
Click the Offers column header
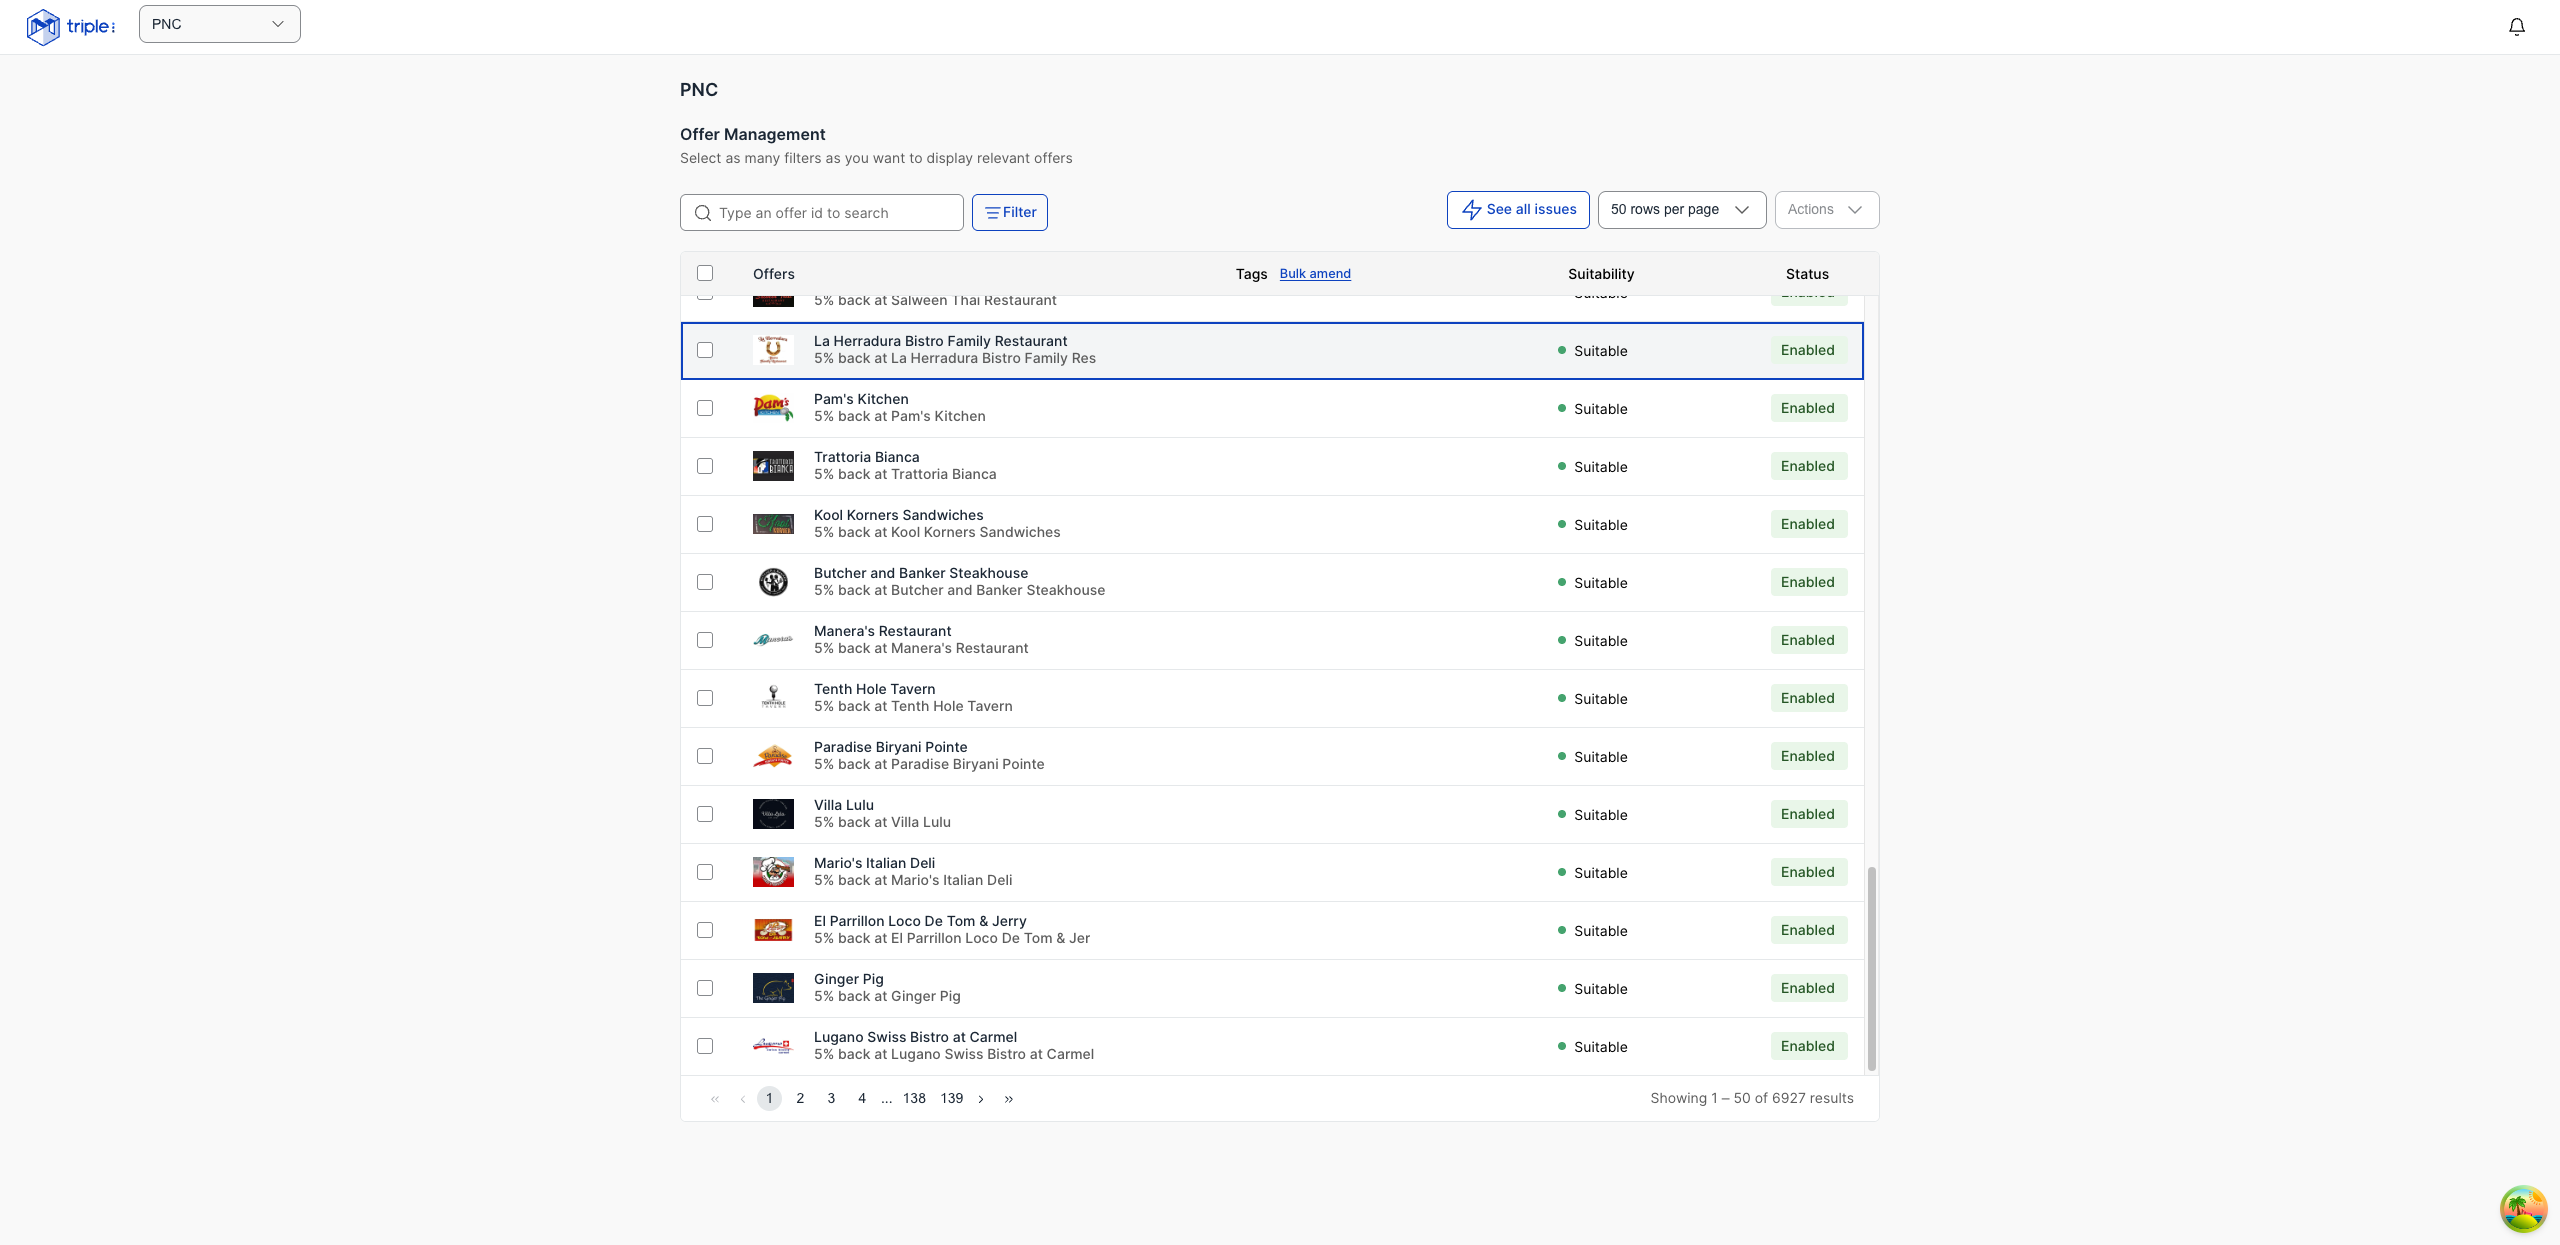click(774, 274)
